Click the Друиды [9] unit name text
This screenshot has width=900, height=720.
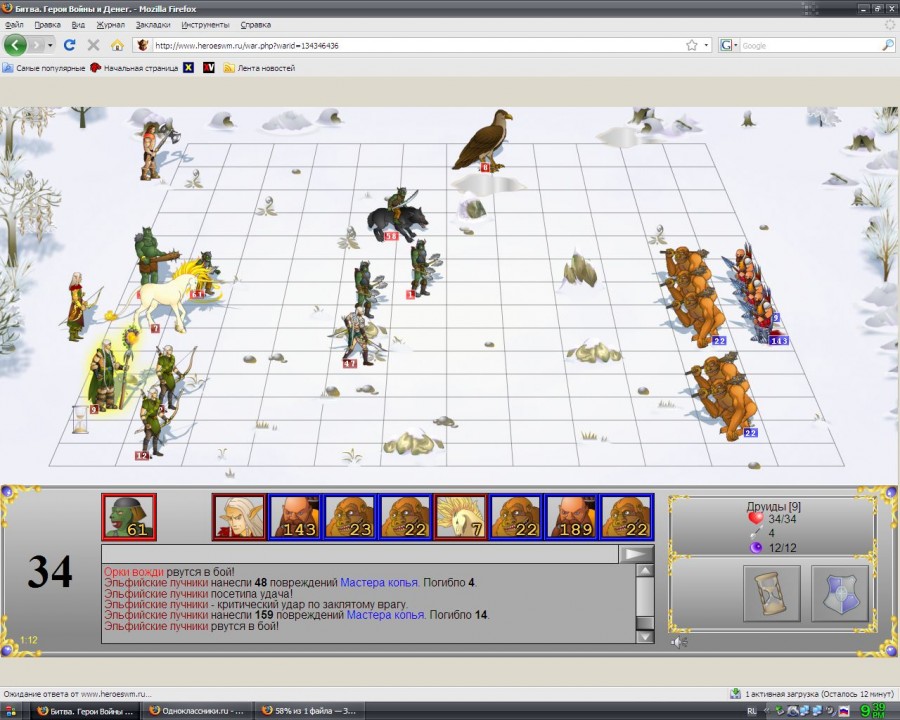pyautogui.click(x=773, y=506)
